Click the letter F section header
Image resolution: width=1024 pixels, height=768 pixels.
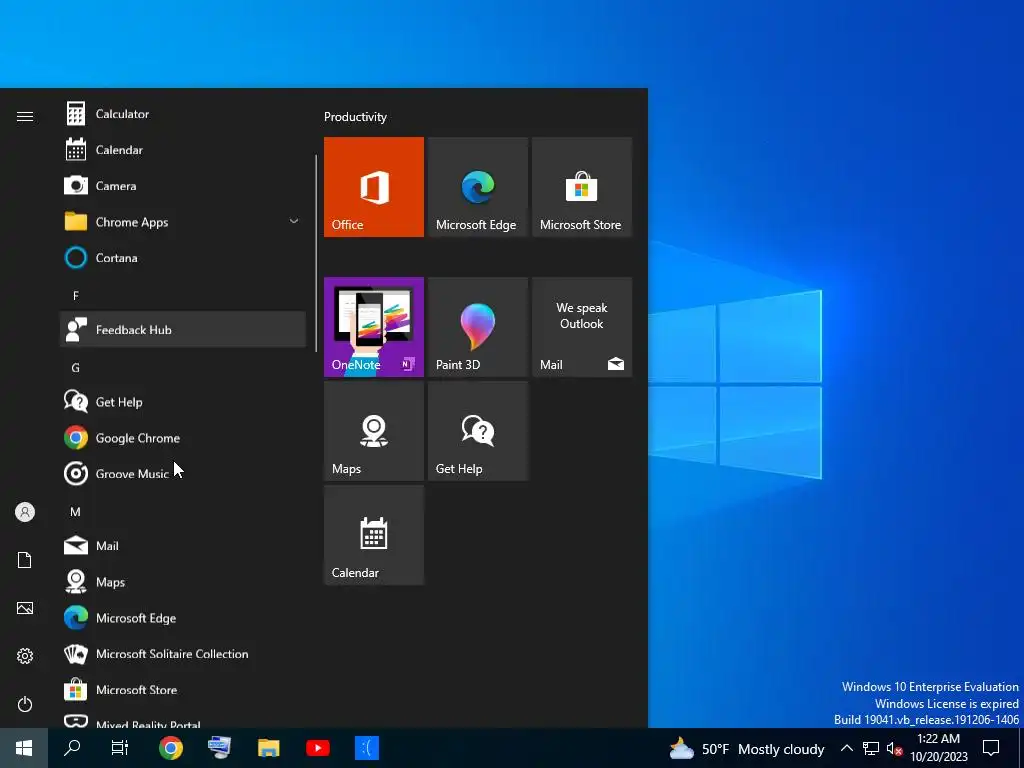point(76,296)
